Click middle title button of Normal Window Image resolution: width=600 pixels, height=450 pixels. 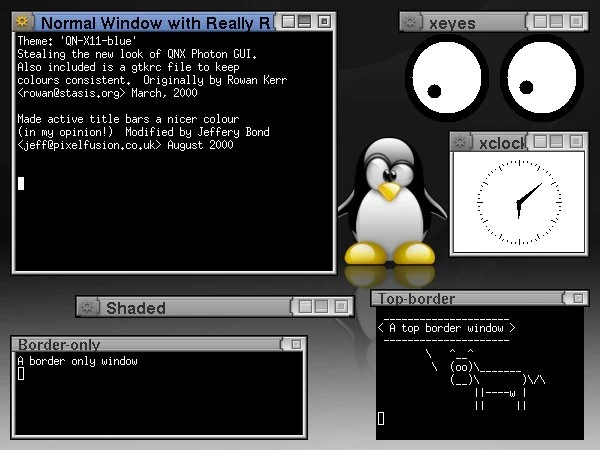pos(305,21)
